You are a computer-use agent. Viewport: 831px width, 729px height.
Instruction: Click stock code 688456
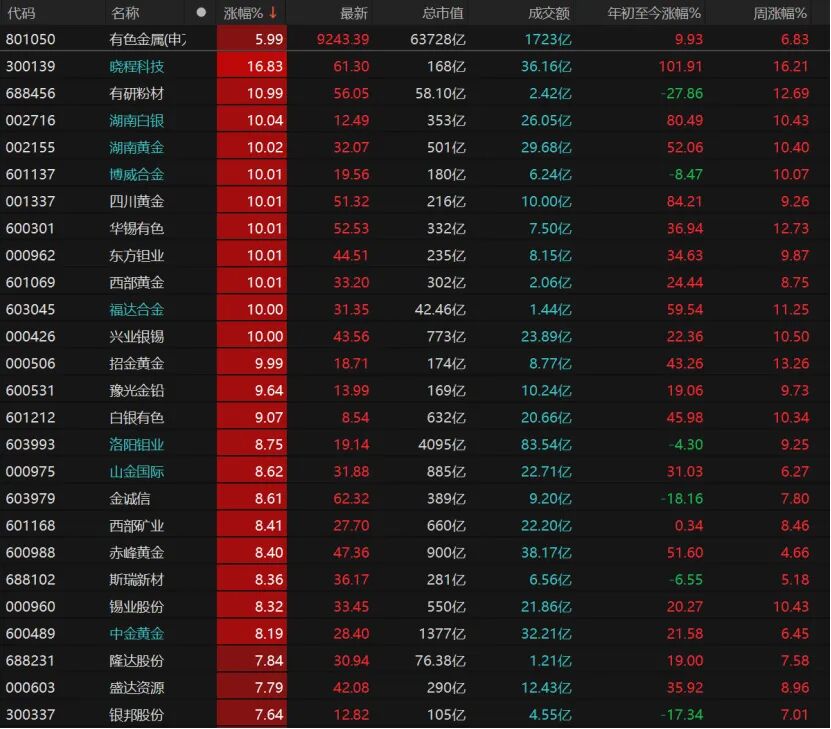pos(30,94)
